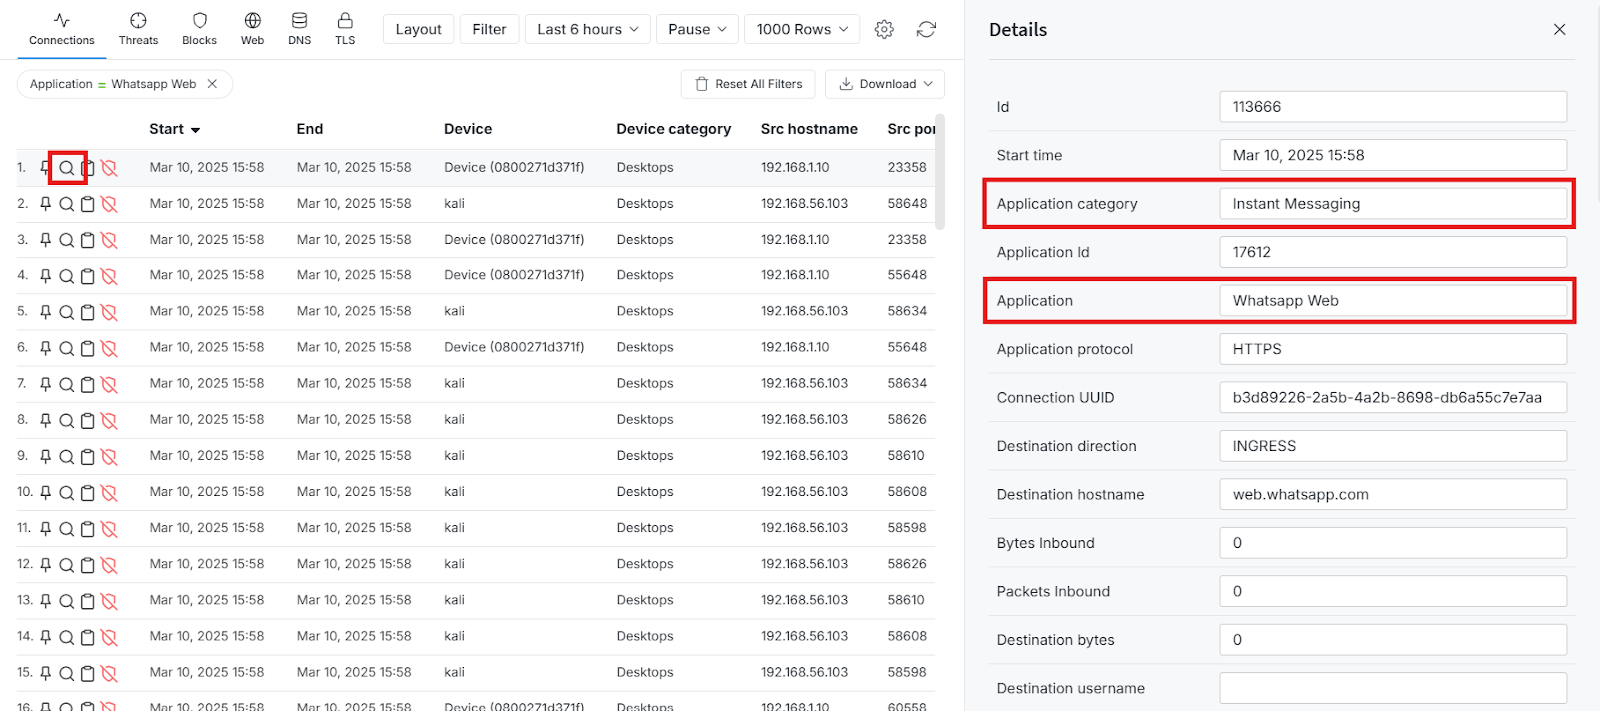This screenshot has width=1600, height=711.
Task: Switch to the Threats tab
Action: point(138,29)
